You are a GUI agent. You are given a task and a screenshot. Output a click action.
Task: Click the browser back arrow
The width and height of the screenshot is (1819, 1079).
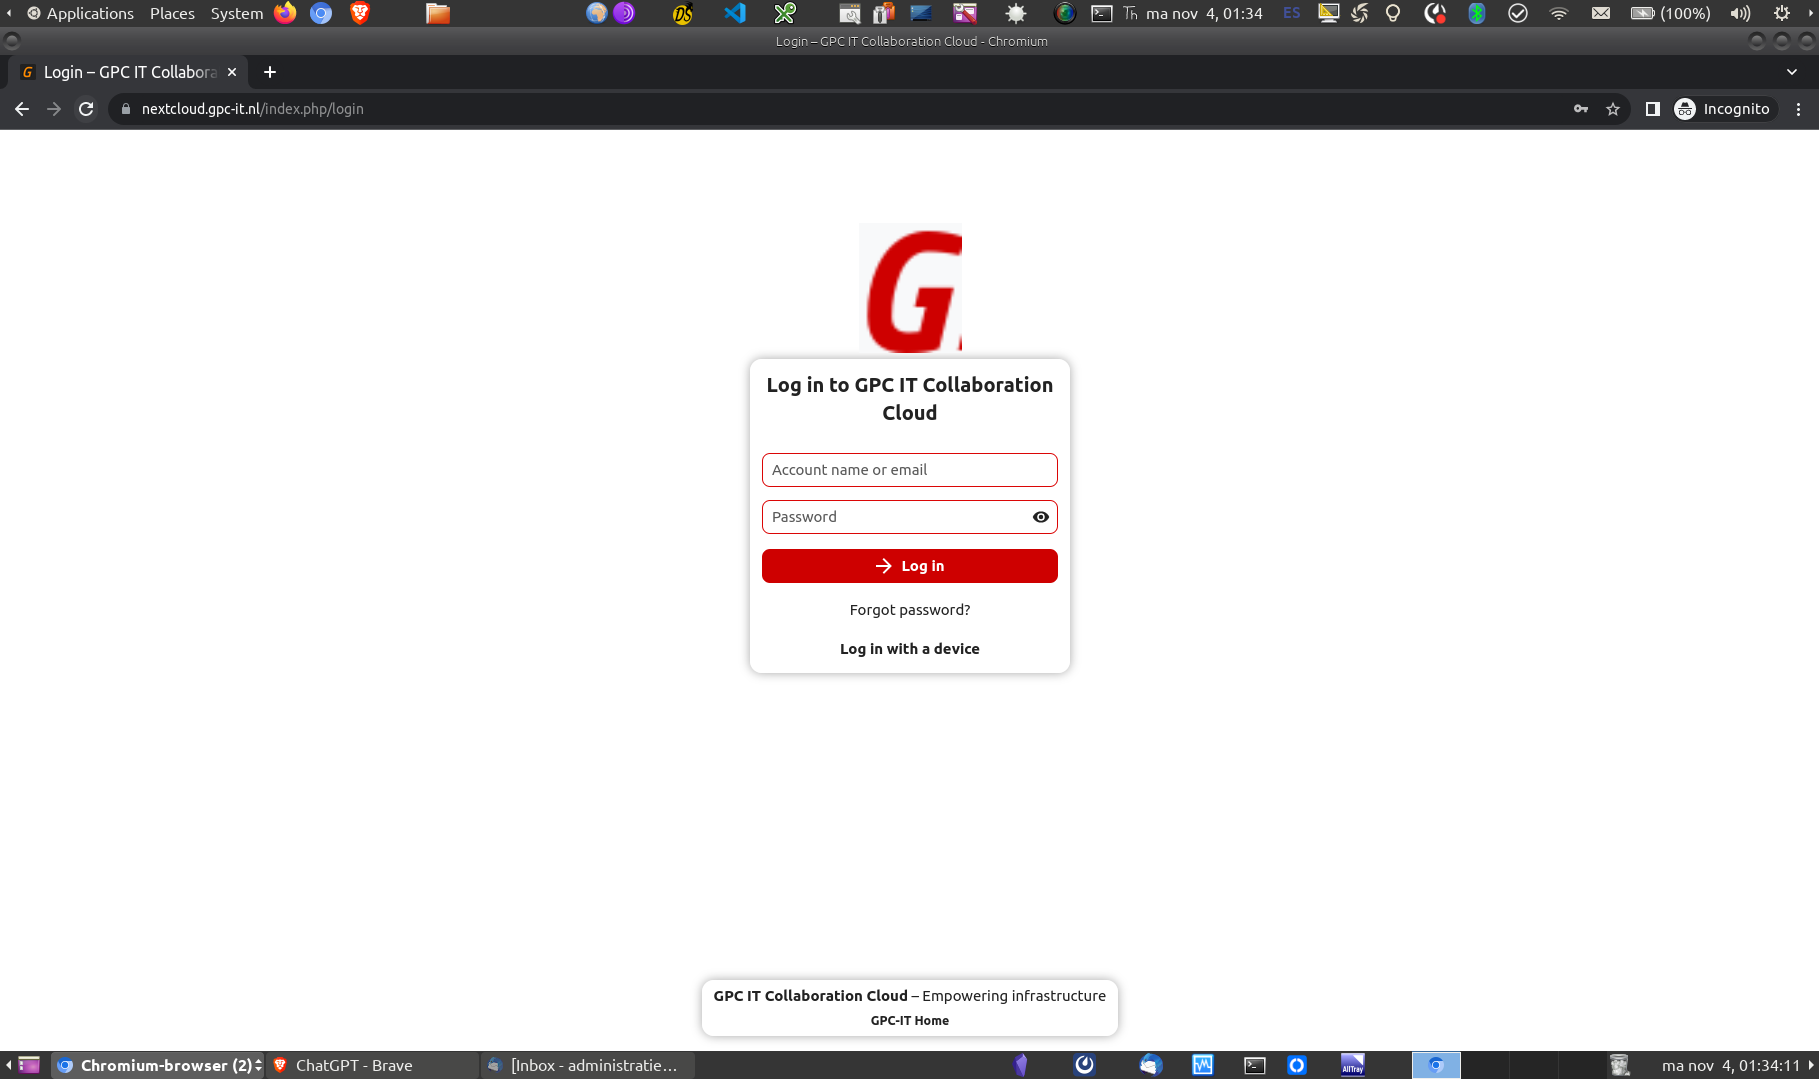22,109
